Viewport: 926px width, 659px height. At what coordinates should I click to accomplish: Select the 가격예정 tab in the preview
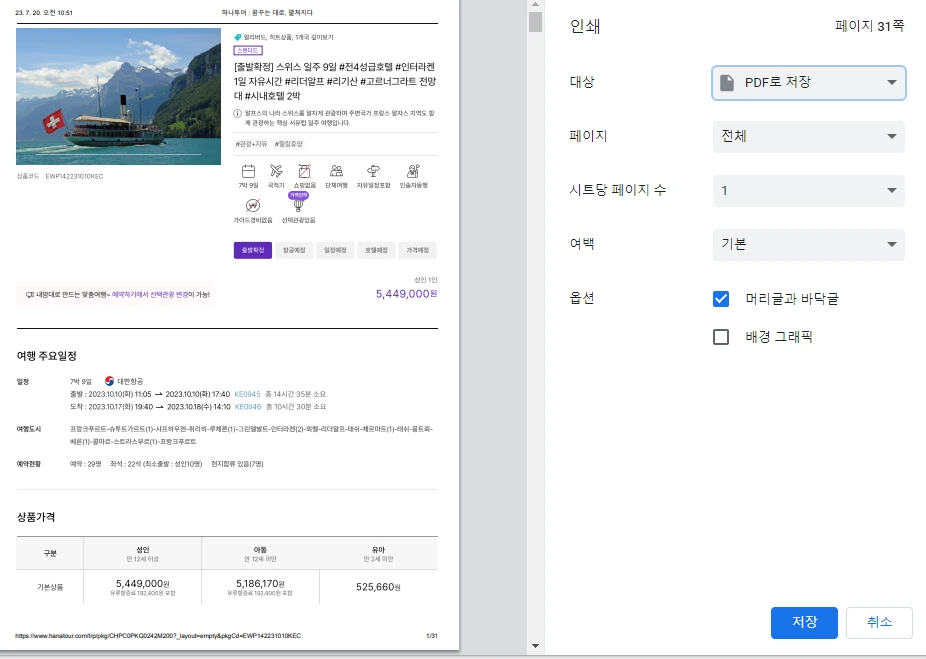pos(417,250)
